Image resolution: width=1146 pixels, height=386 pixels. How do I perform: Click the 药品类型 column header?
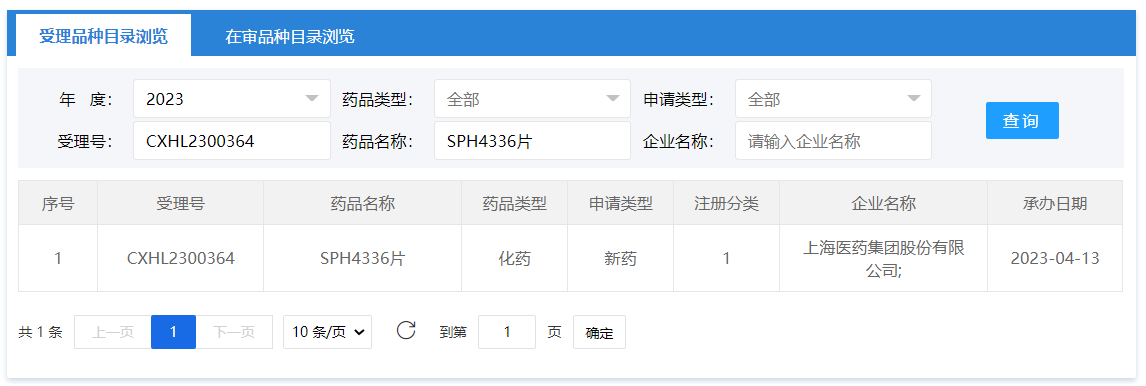(x=515, y=203)
